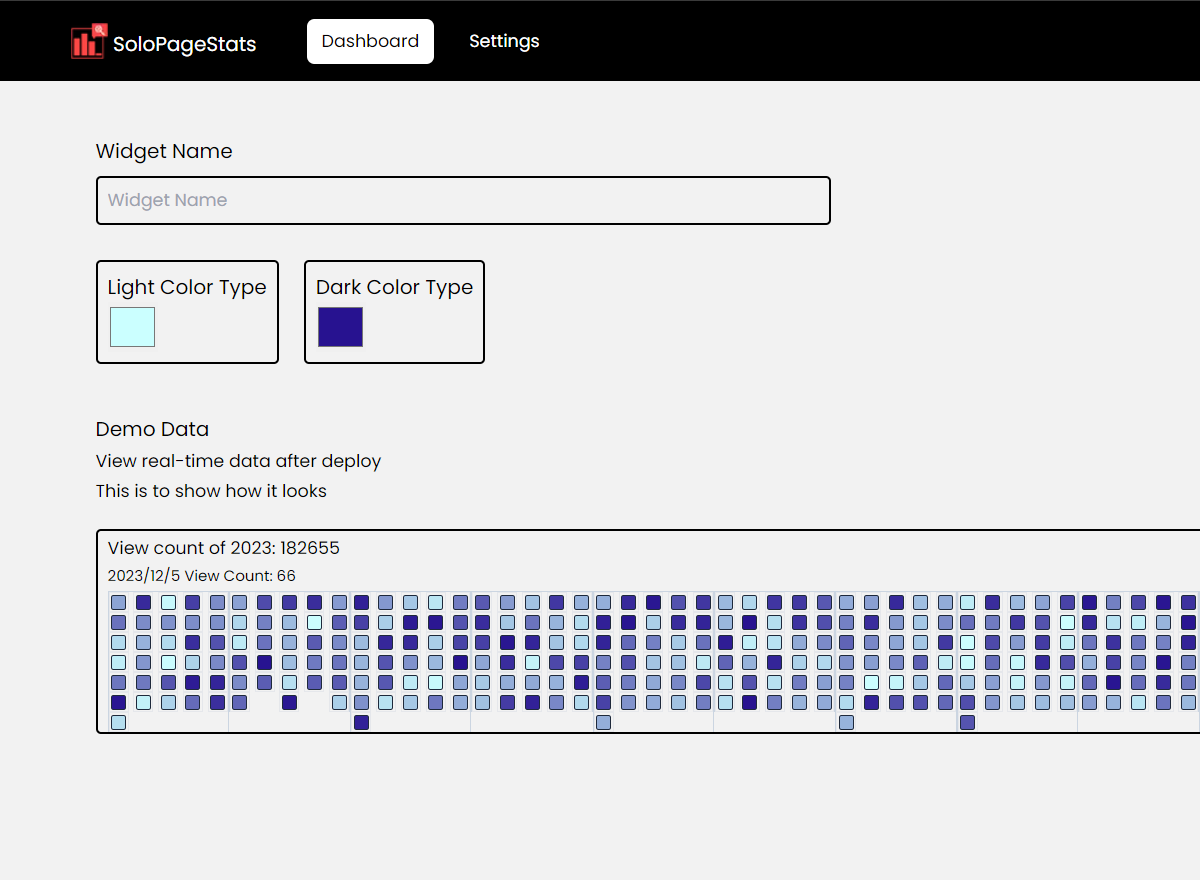Open the Dark Color Type swatch picker
1200x880 pixels.
tap(340, 327)
